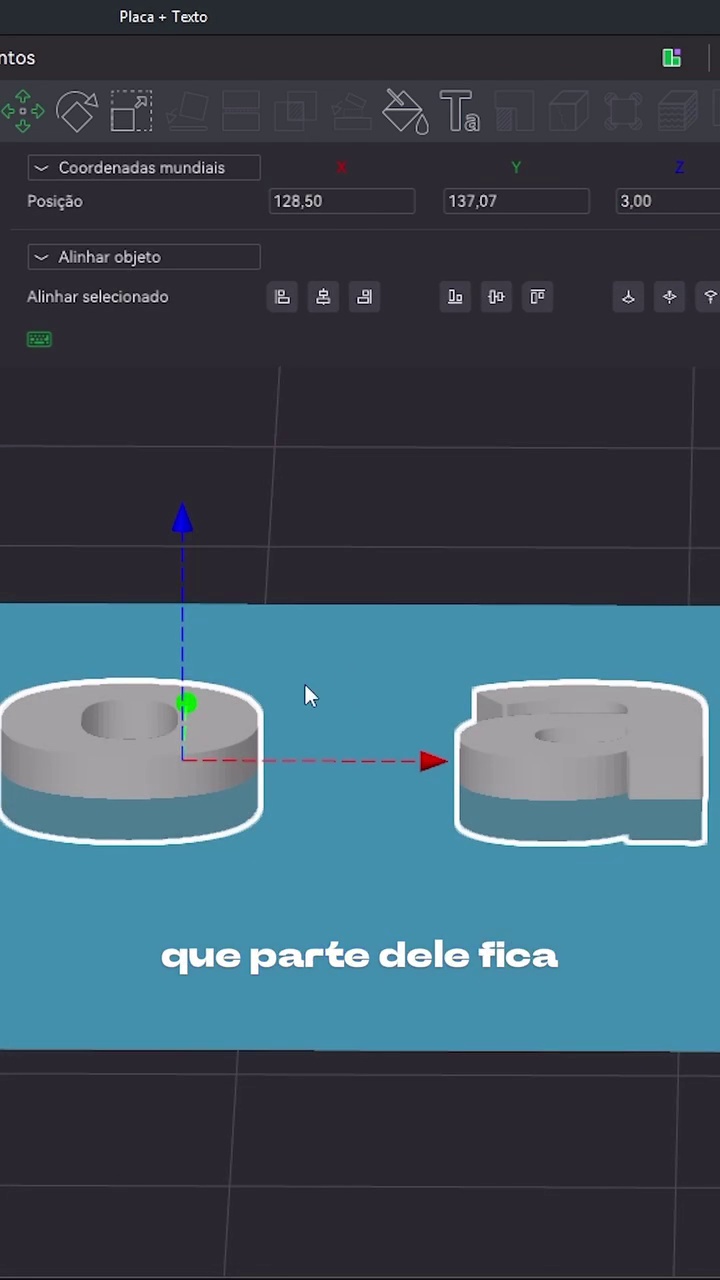Click the Z-axis bottom align icon

628,297
